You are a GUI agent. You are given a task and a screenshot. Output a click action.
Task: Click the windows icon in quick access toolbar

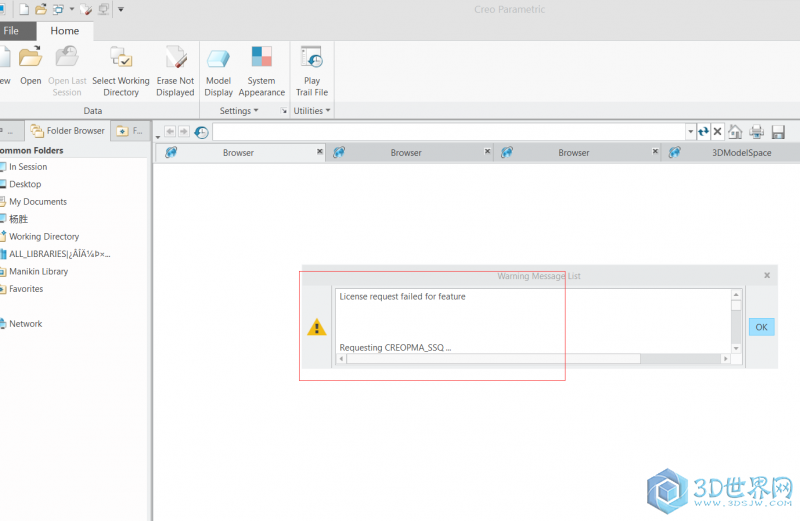pos(59,9)
